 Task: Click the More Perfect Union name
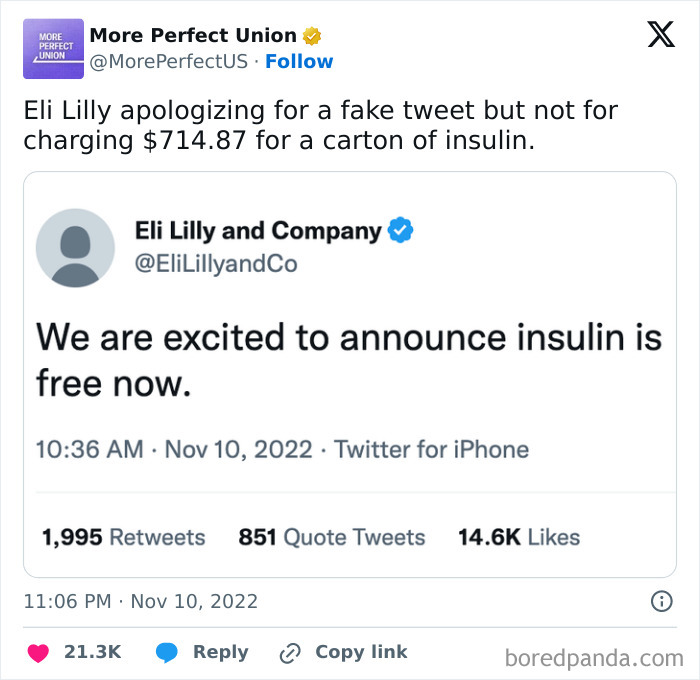(193, 36)
